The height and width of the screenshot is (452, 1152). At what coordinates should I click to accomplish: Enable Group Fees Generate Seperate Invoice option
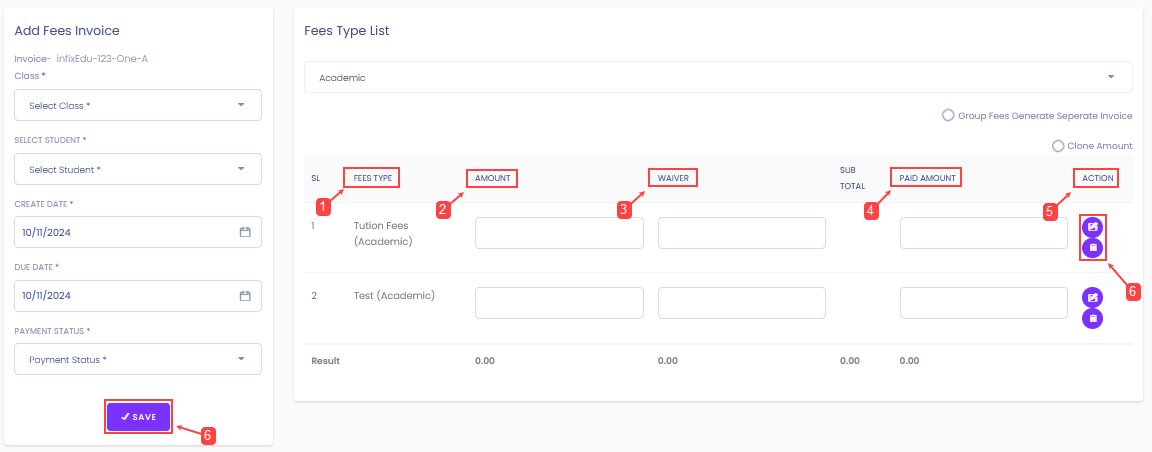[948, 115]
